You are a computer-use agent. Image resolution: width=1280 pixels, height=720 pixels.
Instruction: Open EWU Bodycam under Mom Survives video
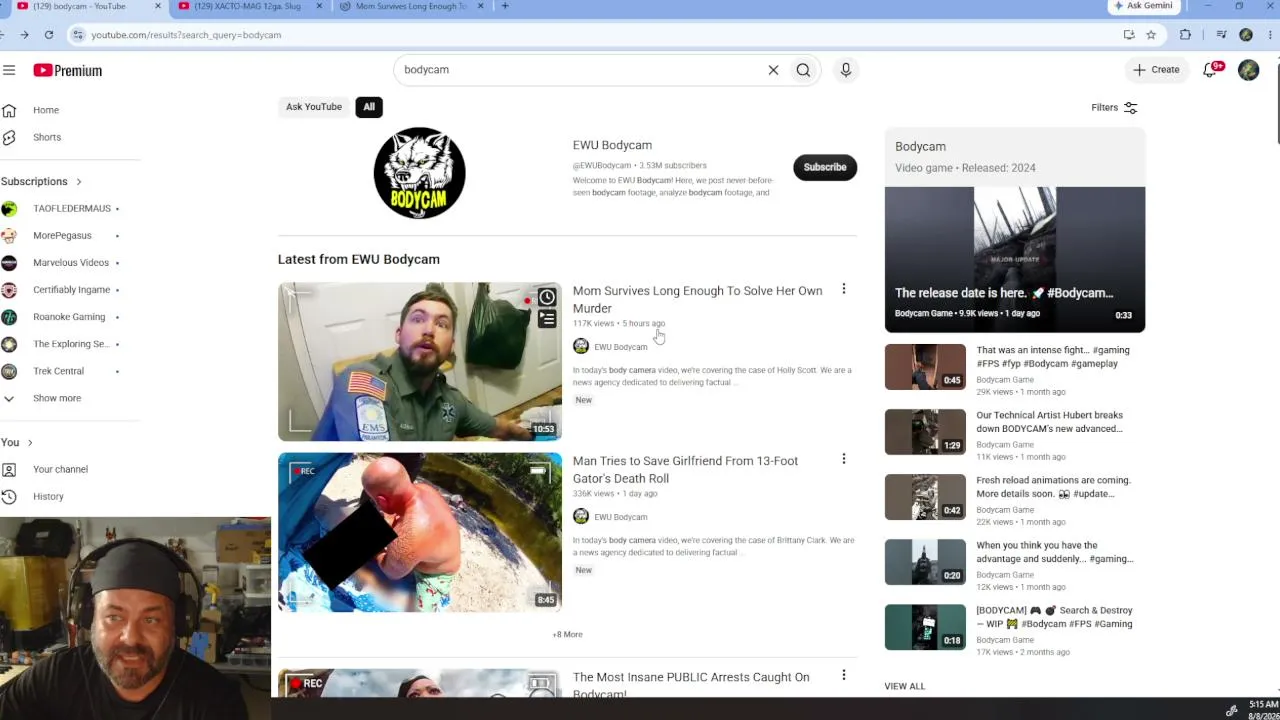tap(620, 347)
